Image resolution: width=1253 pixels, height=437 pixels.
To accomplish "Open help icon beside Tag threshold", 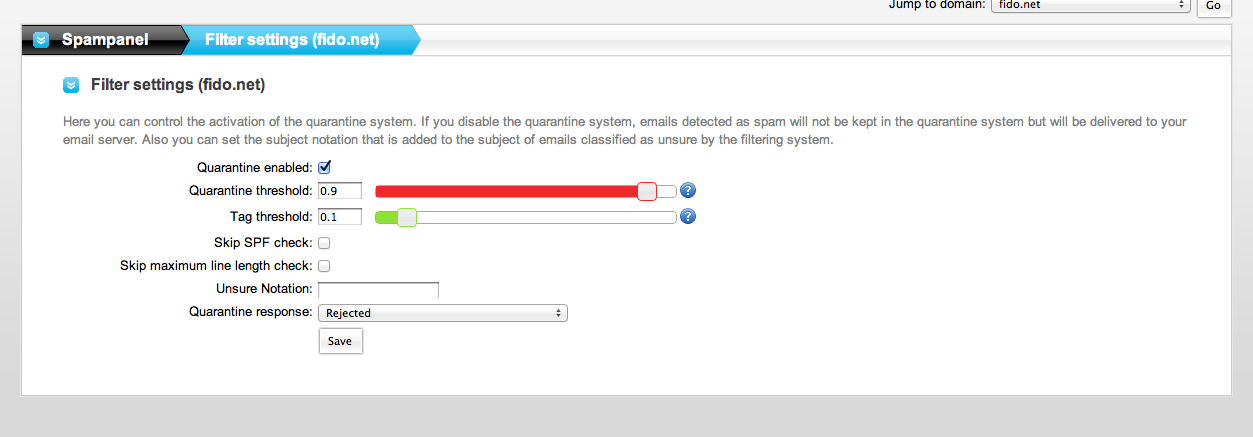I will click(x=688, y=216).
